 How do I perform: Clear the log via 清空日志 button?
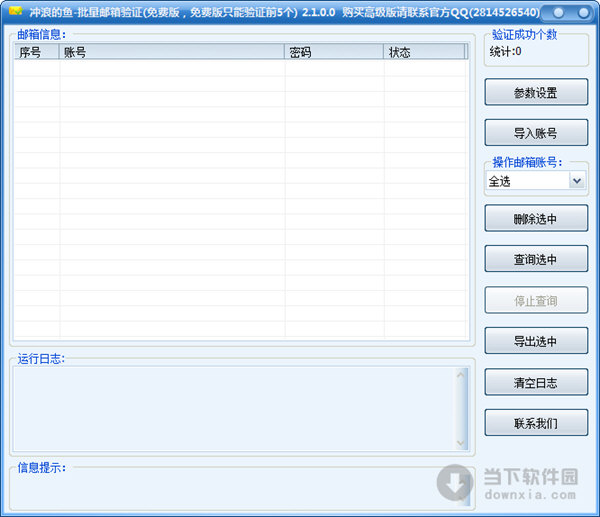(x=536, y=382)
